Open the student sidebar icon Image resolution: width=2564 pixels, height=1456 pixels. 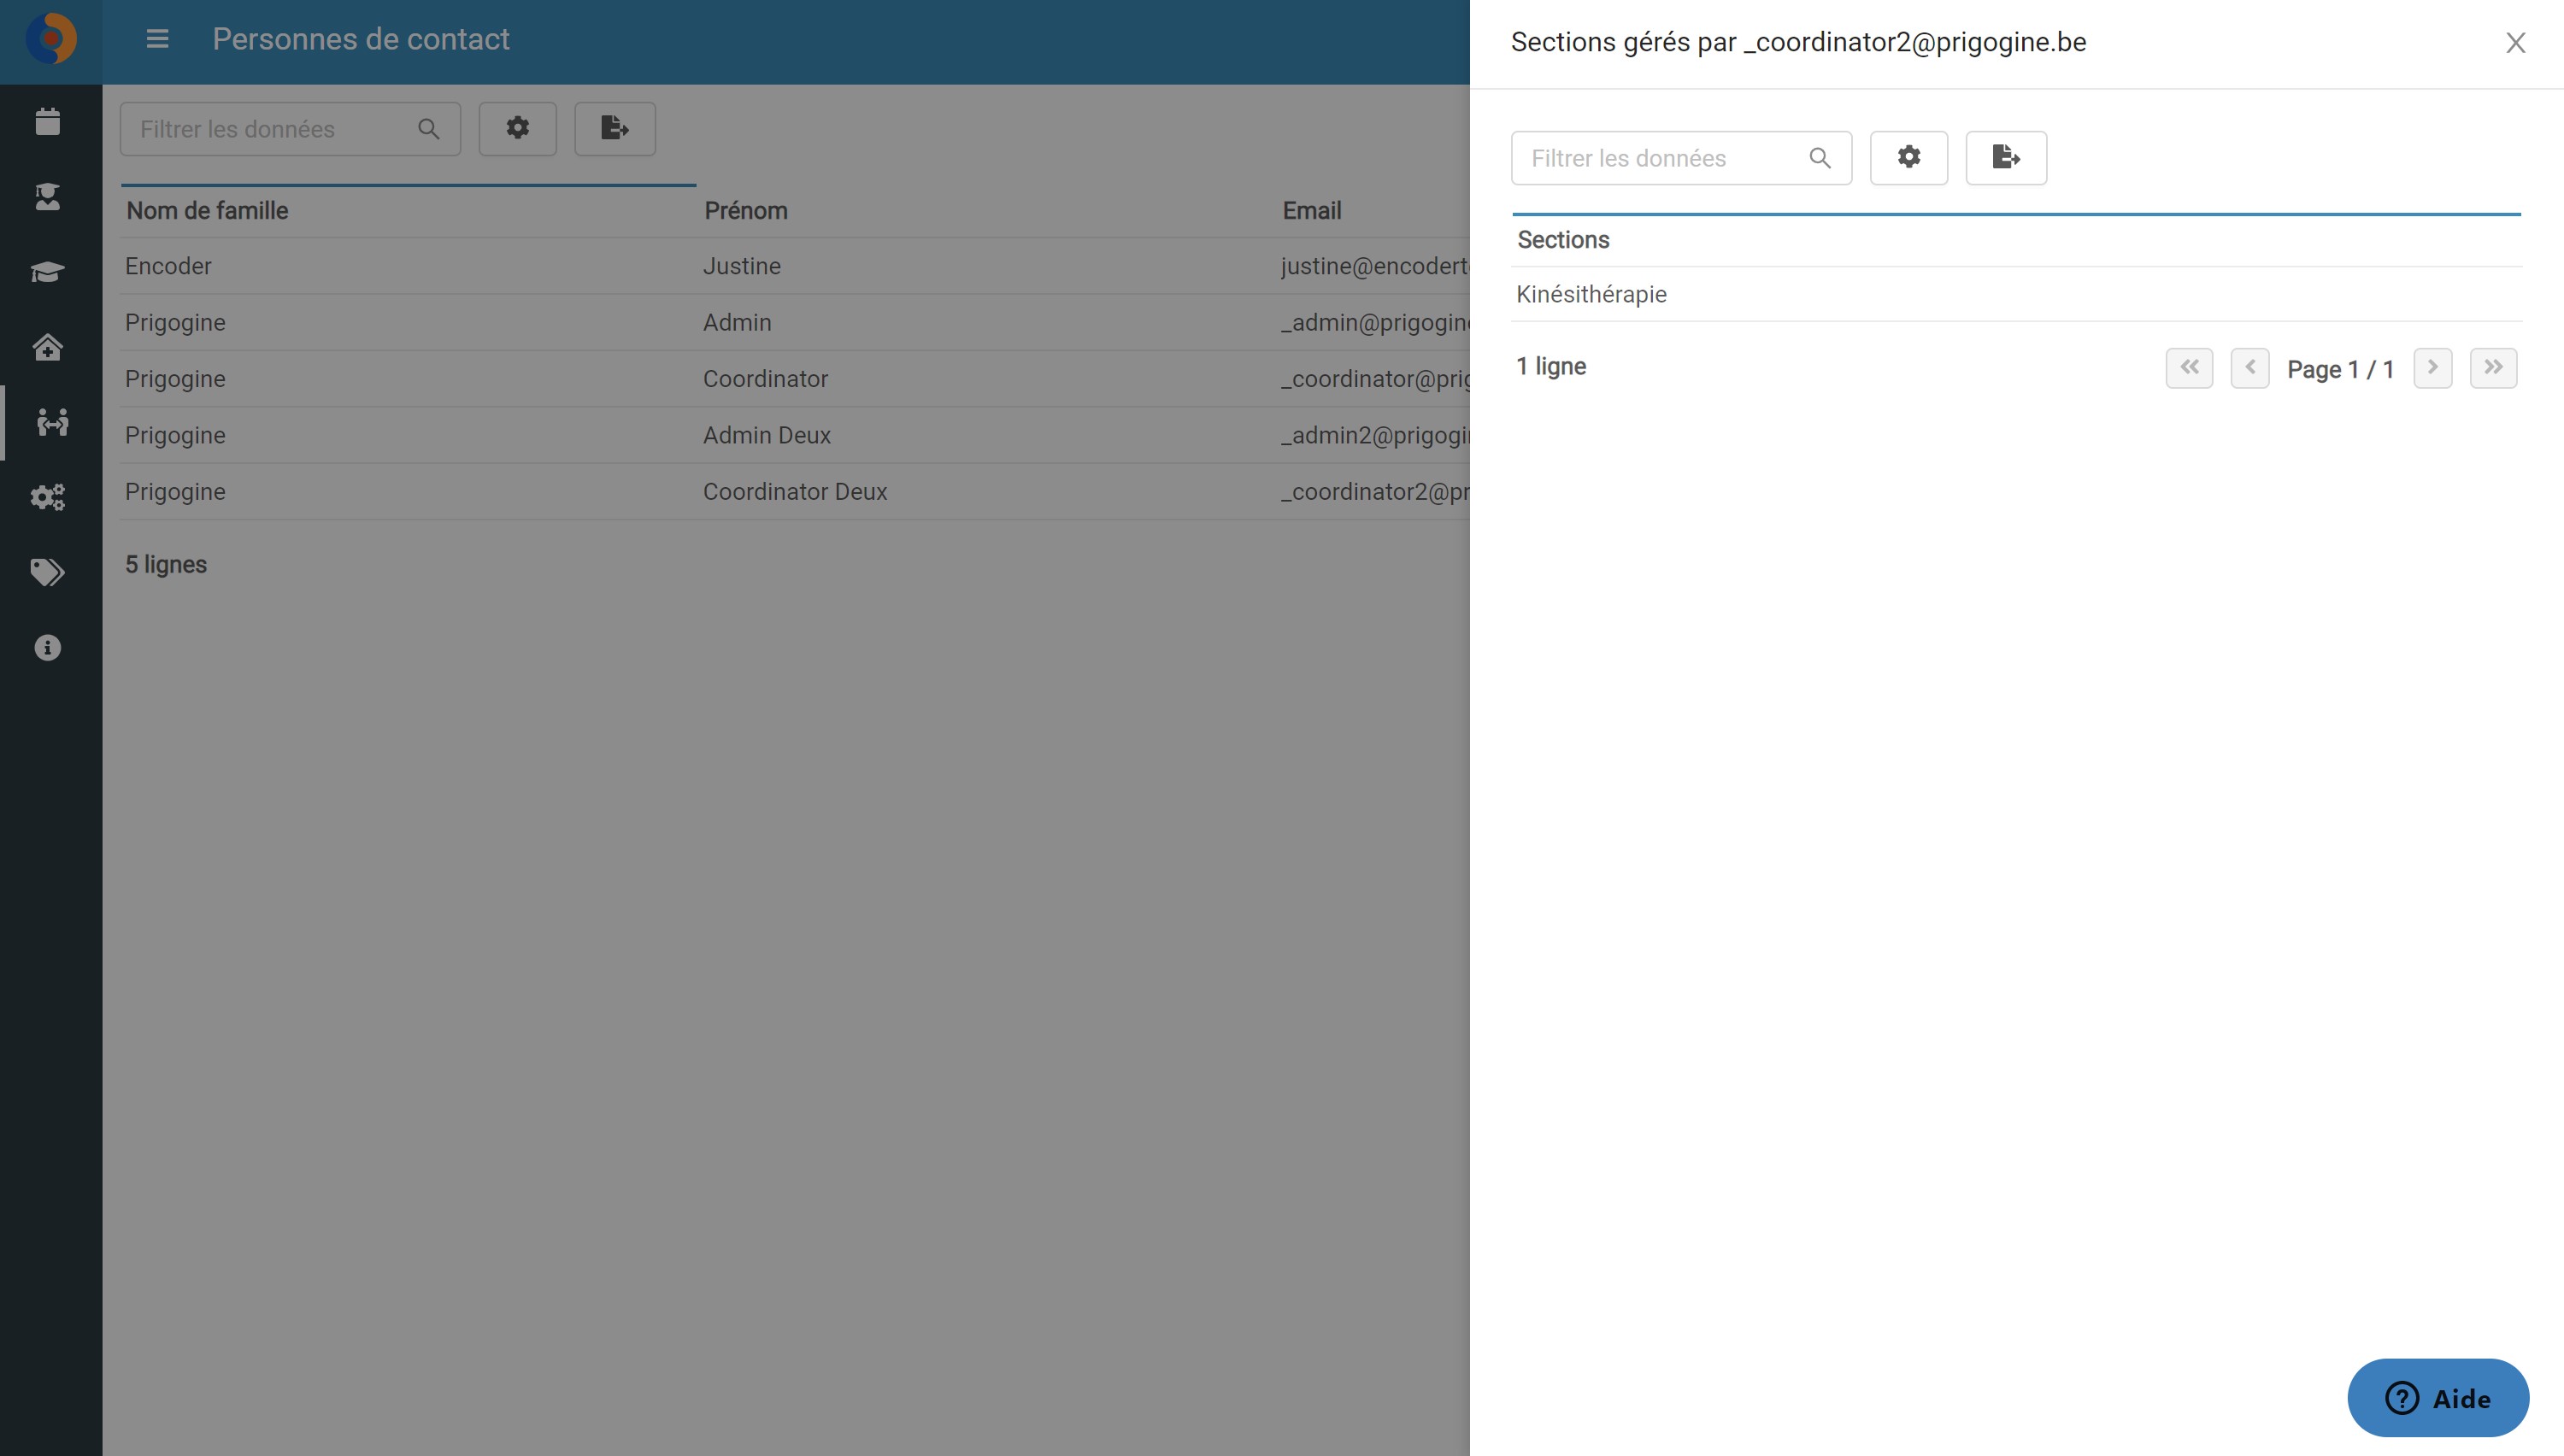click(47, 197)
